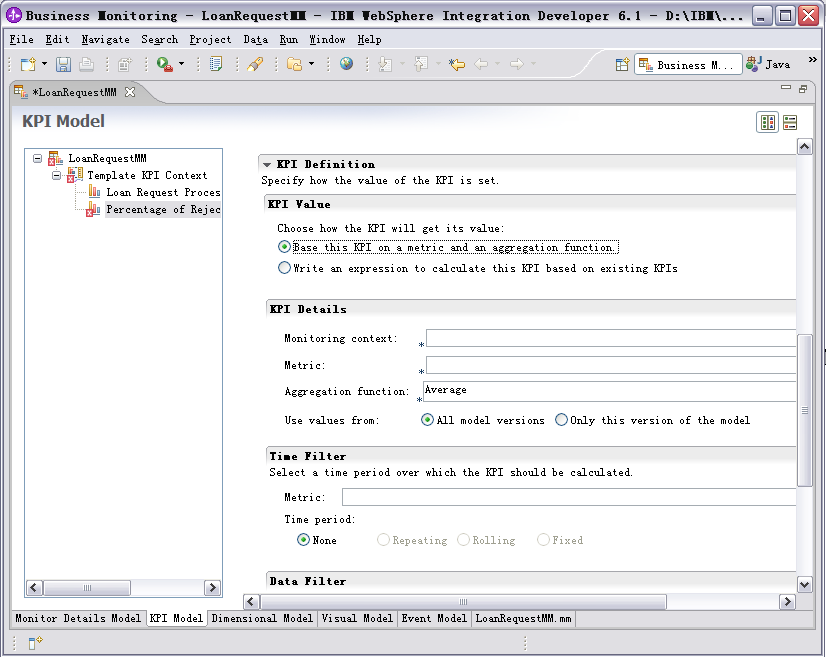The width and height of the screenshot is (826, 657).
Task: Collapse the LoanRequestMM tree node
Action: click(37, 158)
